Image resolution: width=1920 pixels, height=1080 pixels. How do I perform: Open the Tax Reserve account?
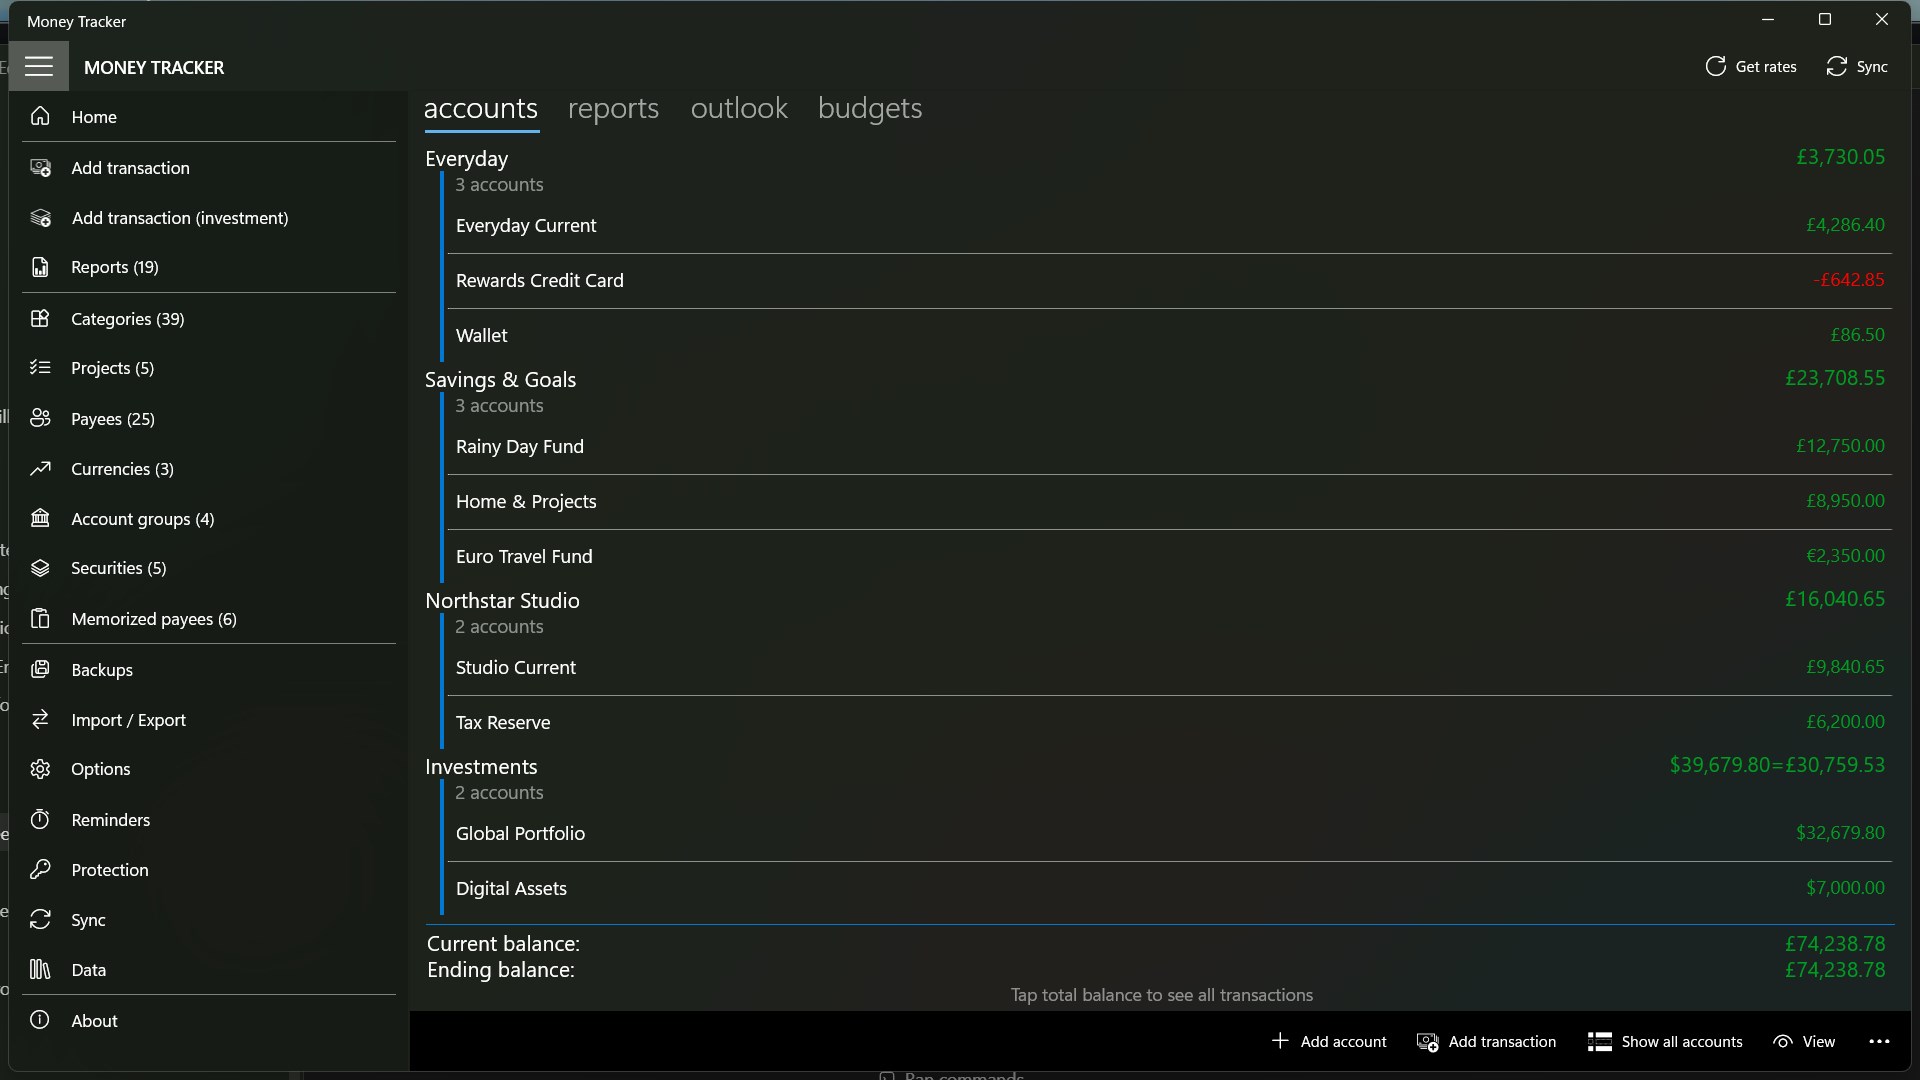[x=1170, y=723]
